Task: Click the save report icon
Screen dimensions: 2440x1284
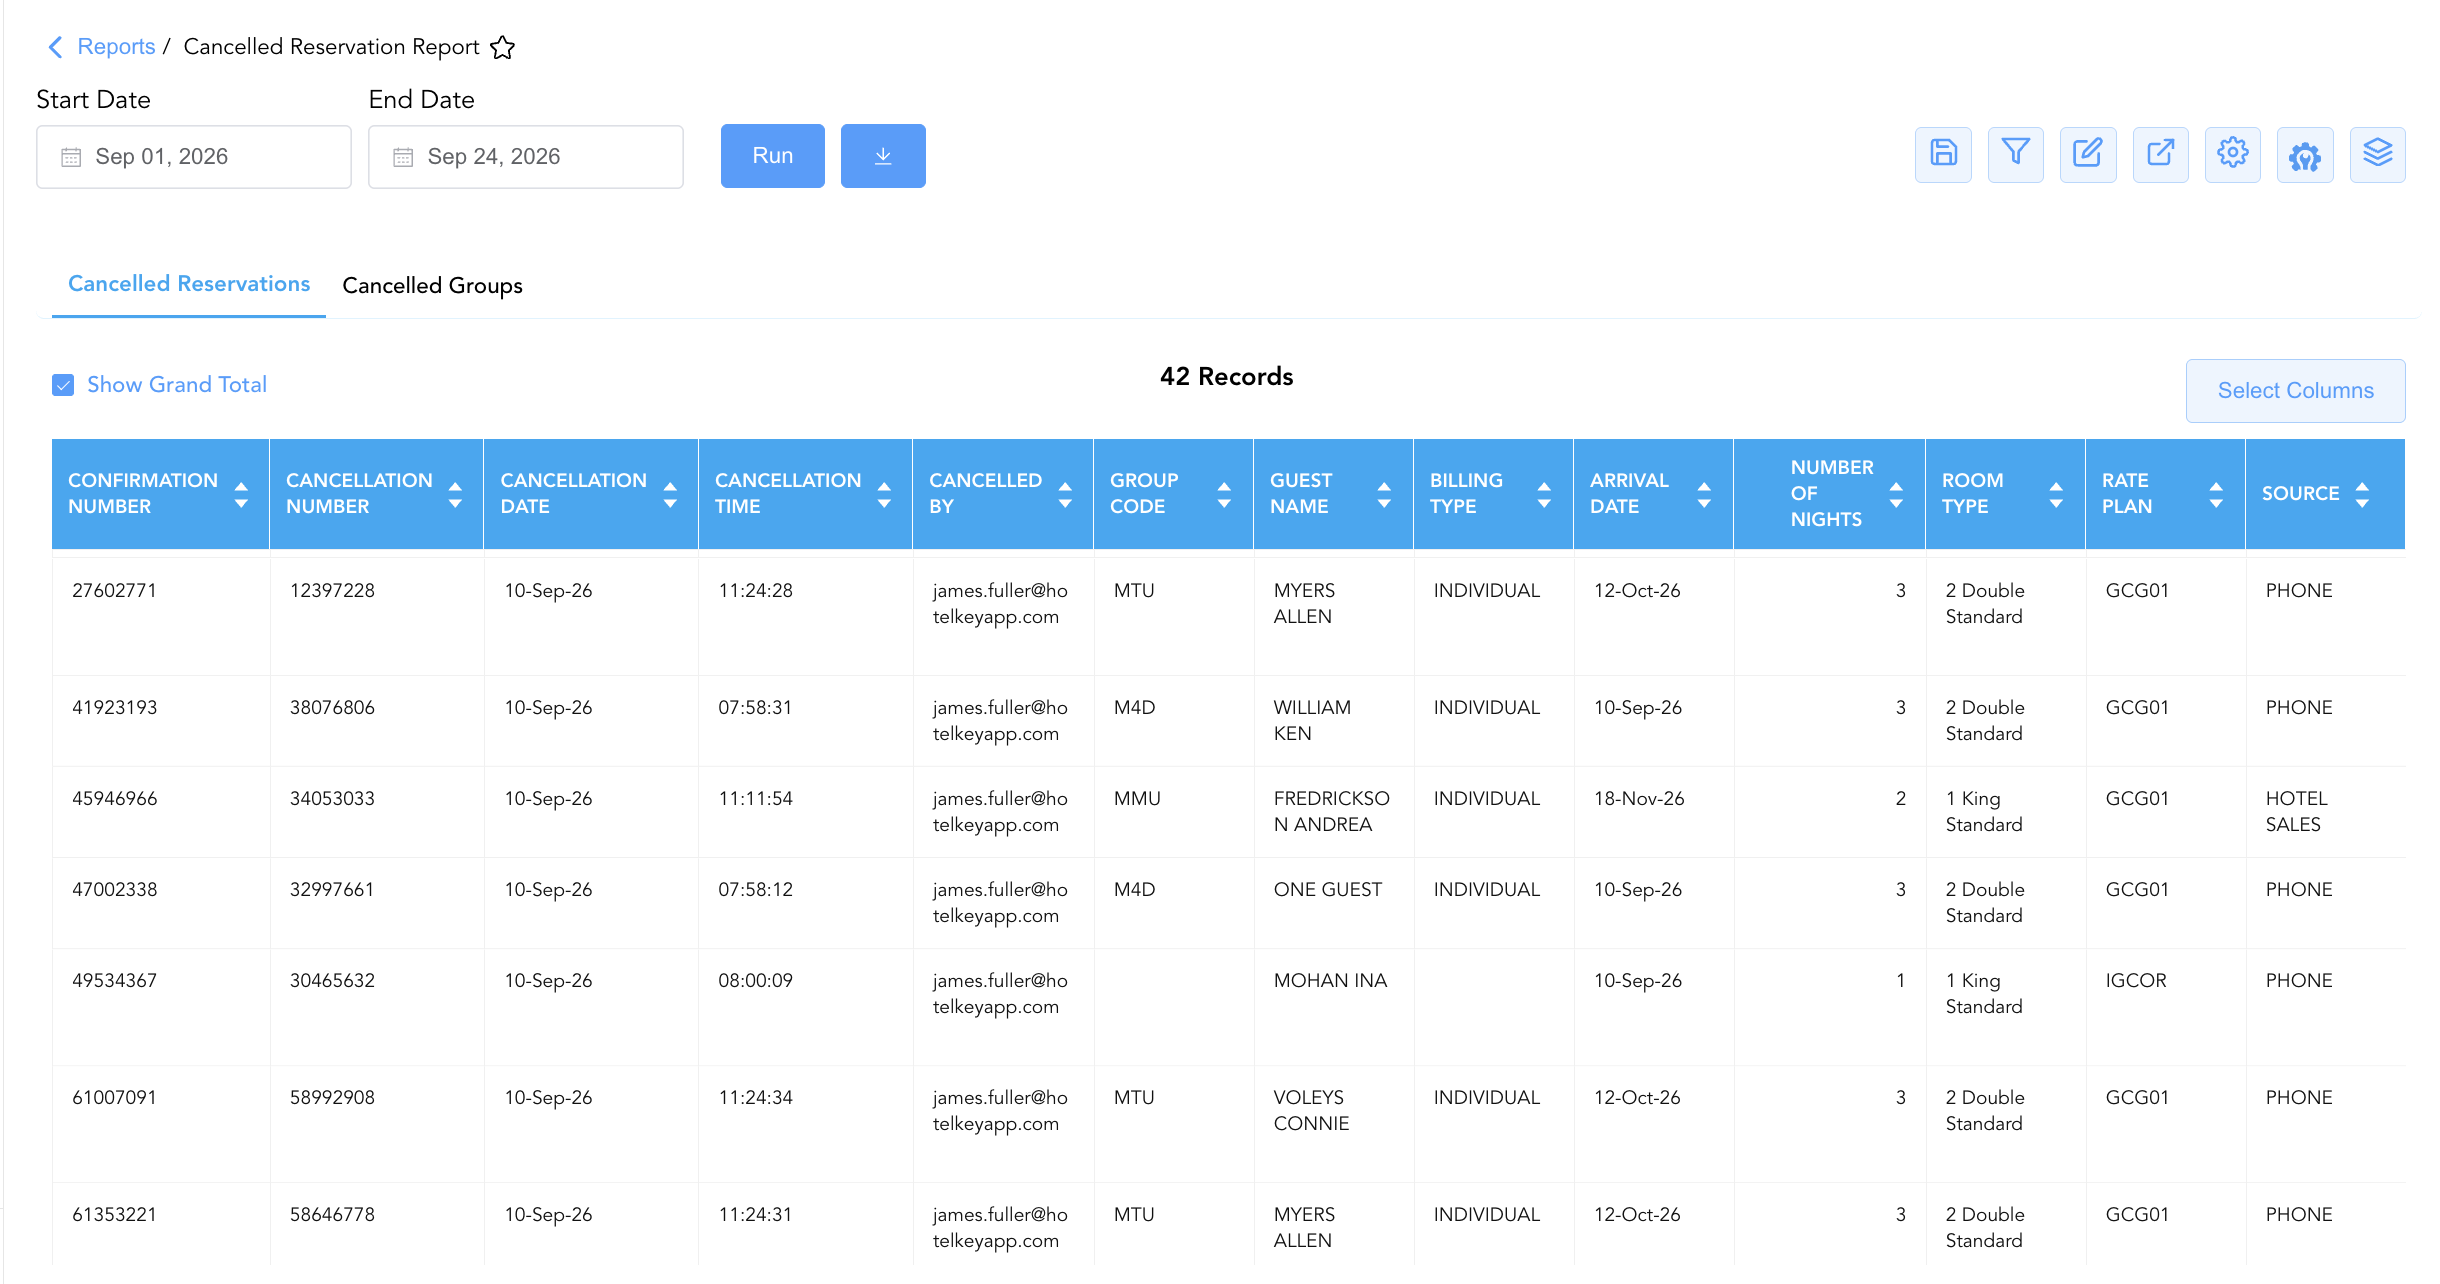Action: pos(1943,155)
